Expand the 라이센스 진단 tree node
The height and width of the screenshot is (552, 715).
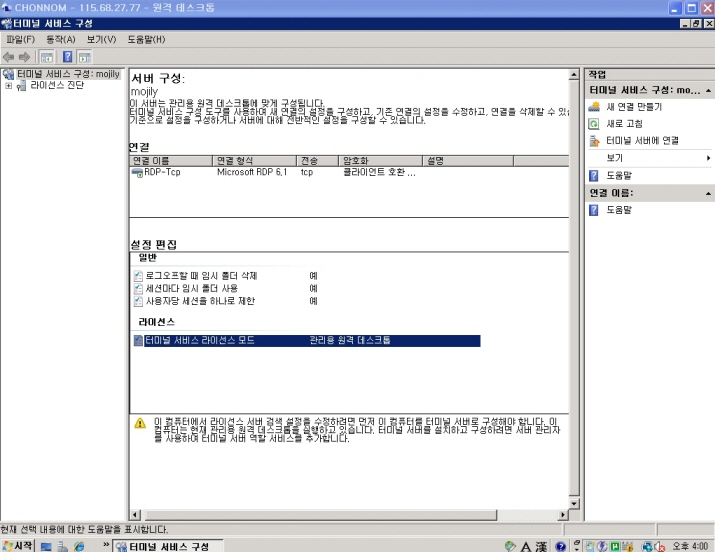coord(9,86)
